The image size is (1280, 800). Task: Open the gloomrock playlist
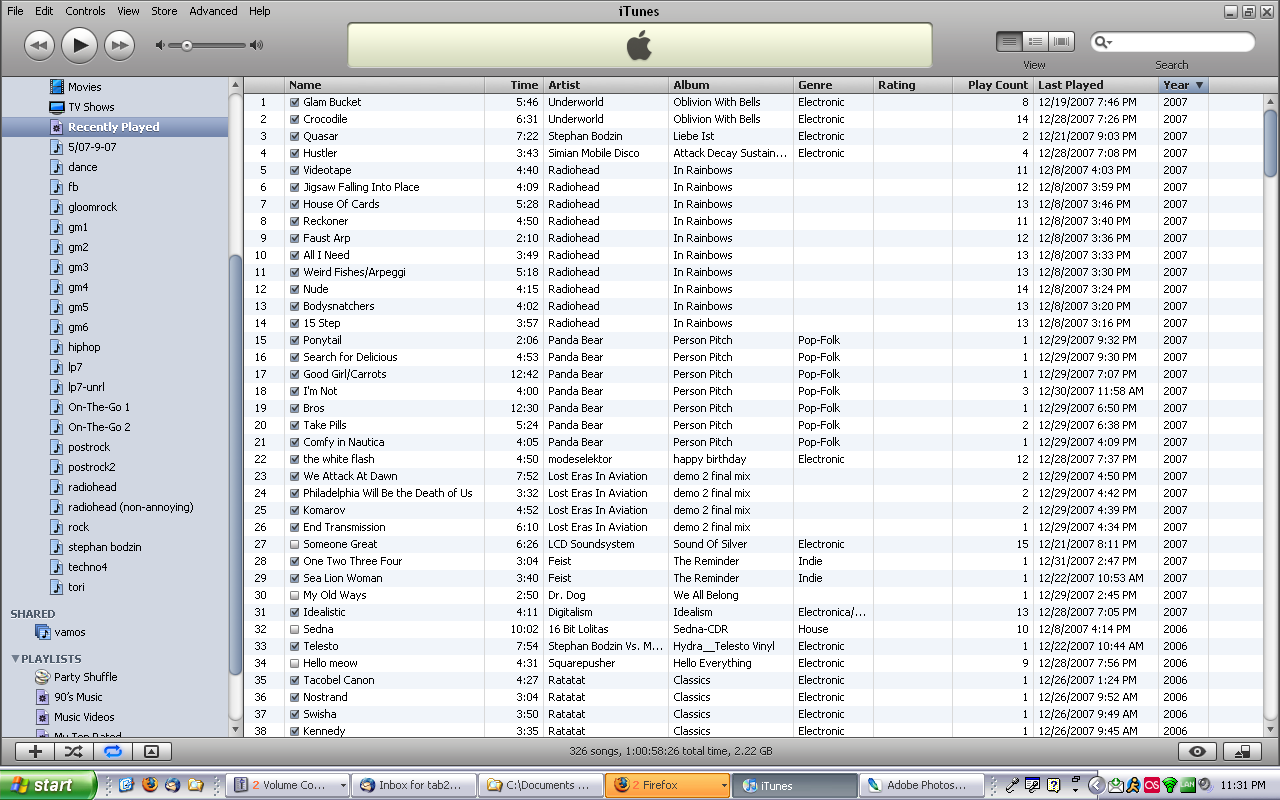(x=92, y=207)
